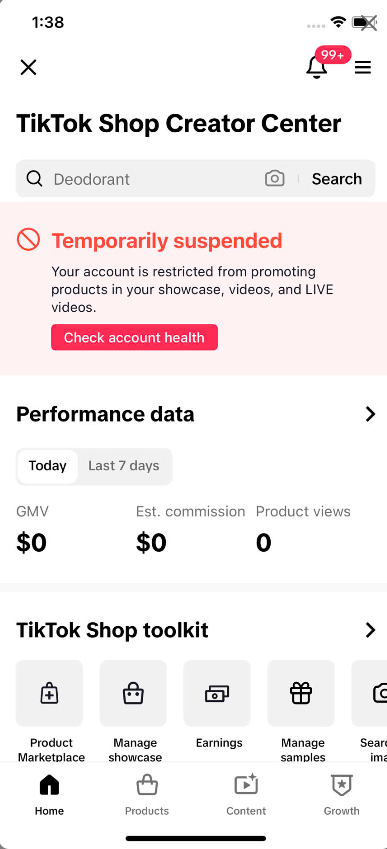Expand Performance data with chevron arrow
Image resolution: width=387 pixels, height=849 pixels.
370,414
